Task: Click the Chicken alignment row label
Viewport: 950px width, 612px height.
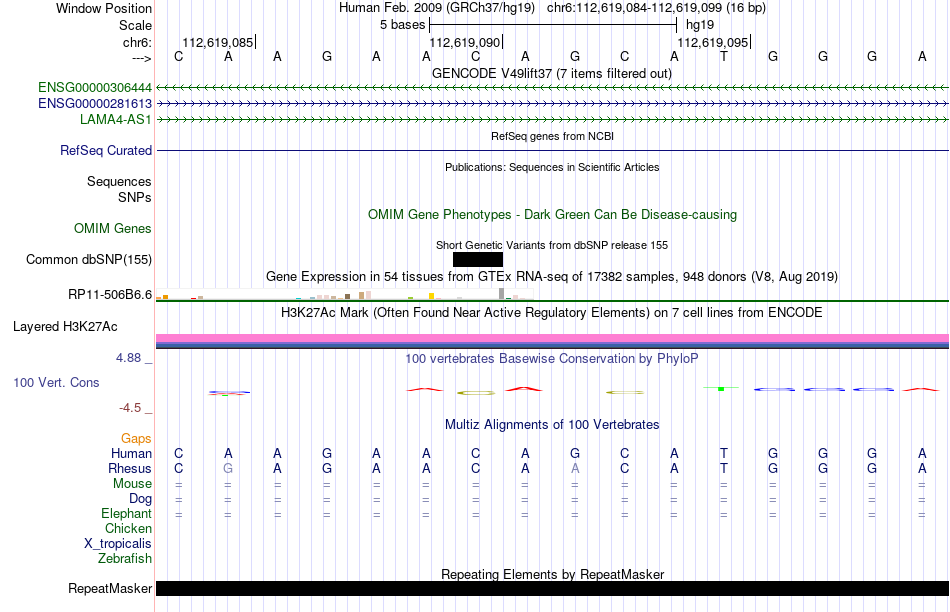Action: (x=128, y=528)
